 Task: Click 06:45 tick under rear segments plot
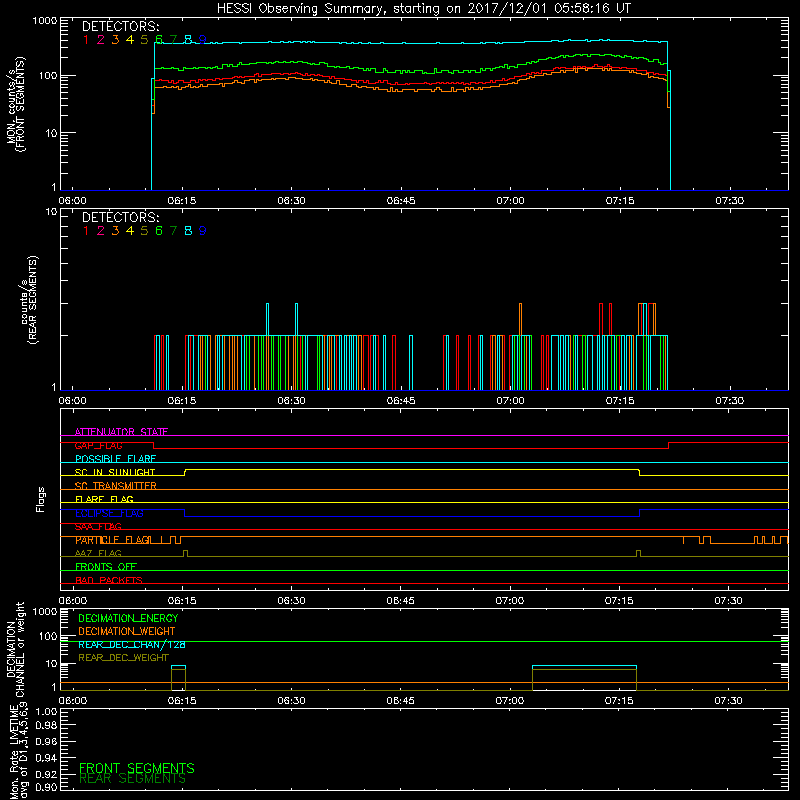click(x=401, y=401)
